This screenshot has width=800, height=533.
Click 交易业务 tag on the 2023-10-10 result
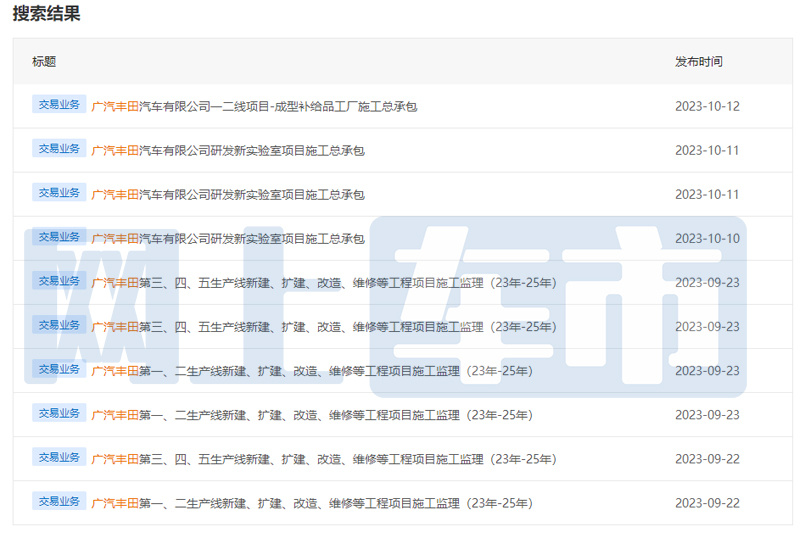(x=59, y=237)
